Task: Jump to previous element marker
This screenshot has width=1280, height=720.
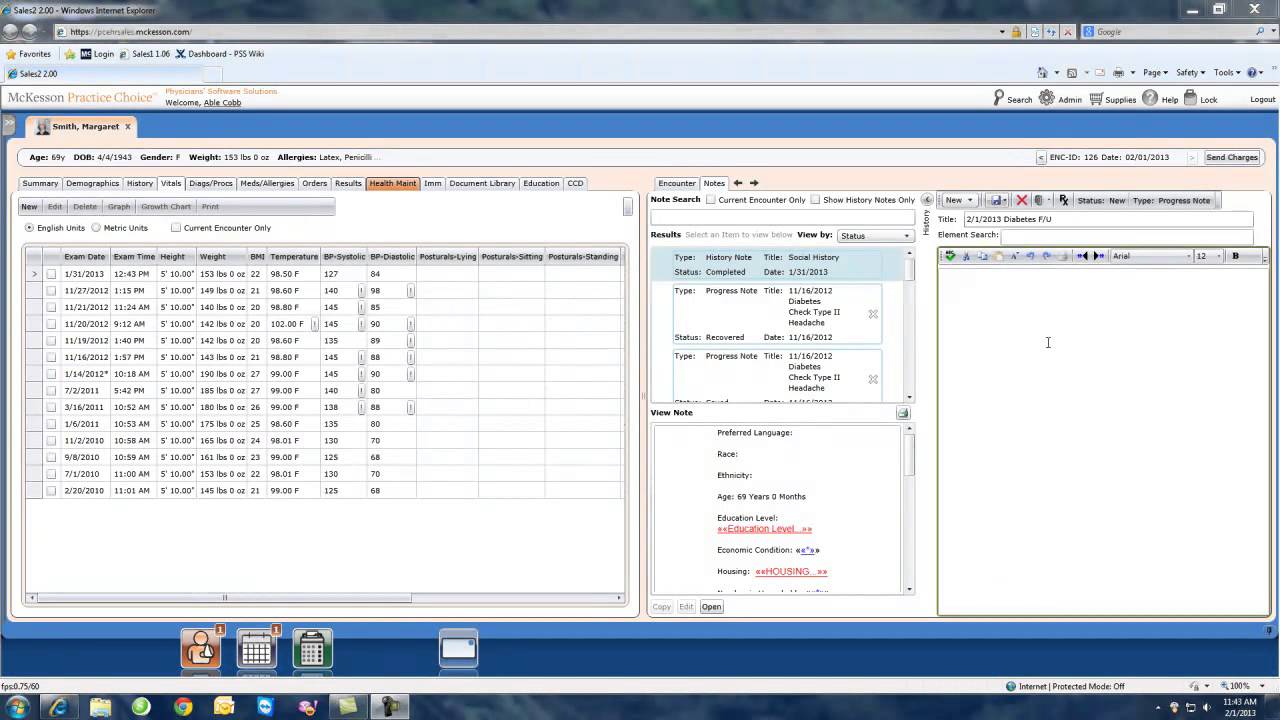Action: (1082, 256)
